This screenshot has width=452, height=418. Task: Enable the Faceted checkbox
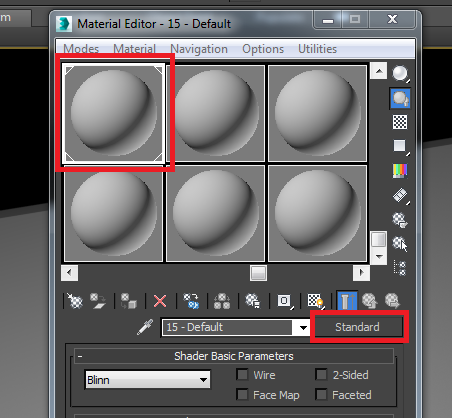321,395
